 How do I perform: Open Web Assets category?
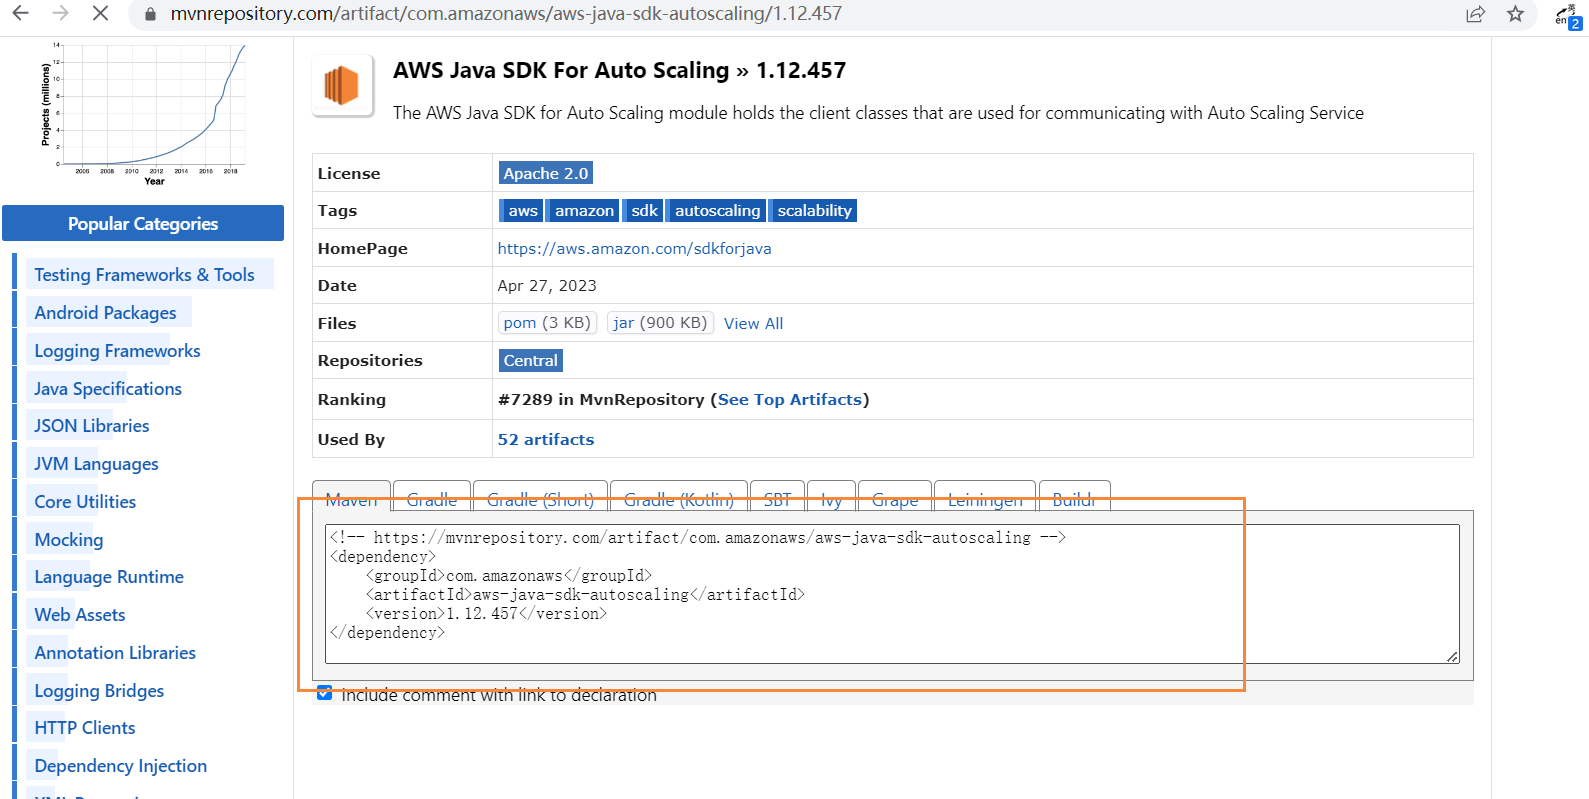point(80,614)
